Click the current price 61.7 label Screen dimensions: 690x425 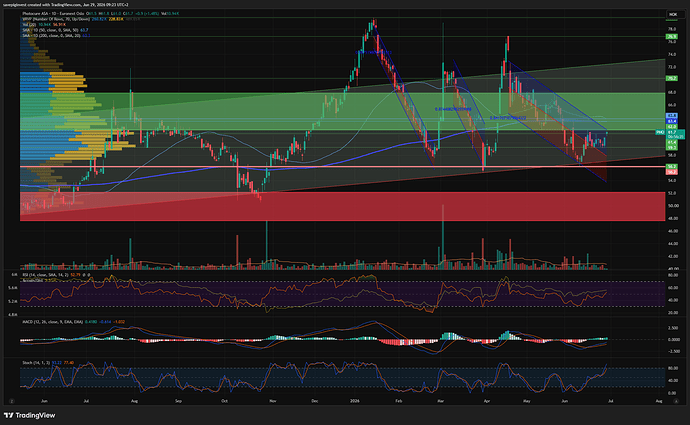(x=672, y=132)
